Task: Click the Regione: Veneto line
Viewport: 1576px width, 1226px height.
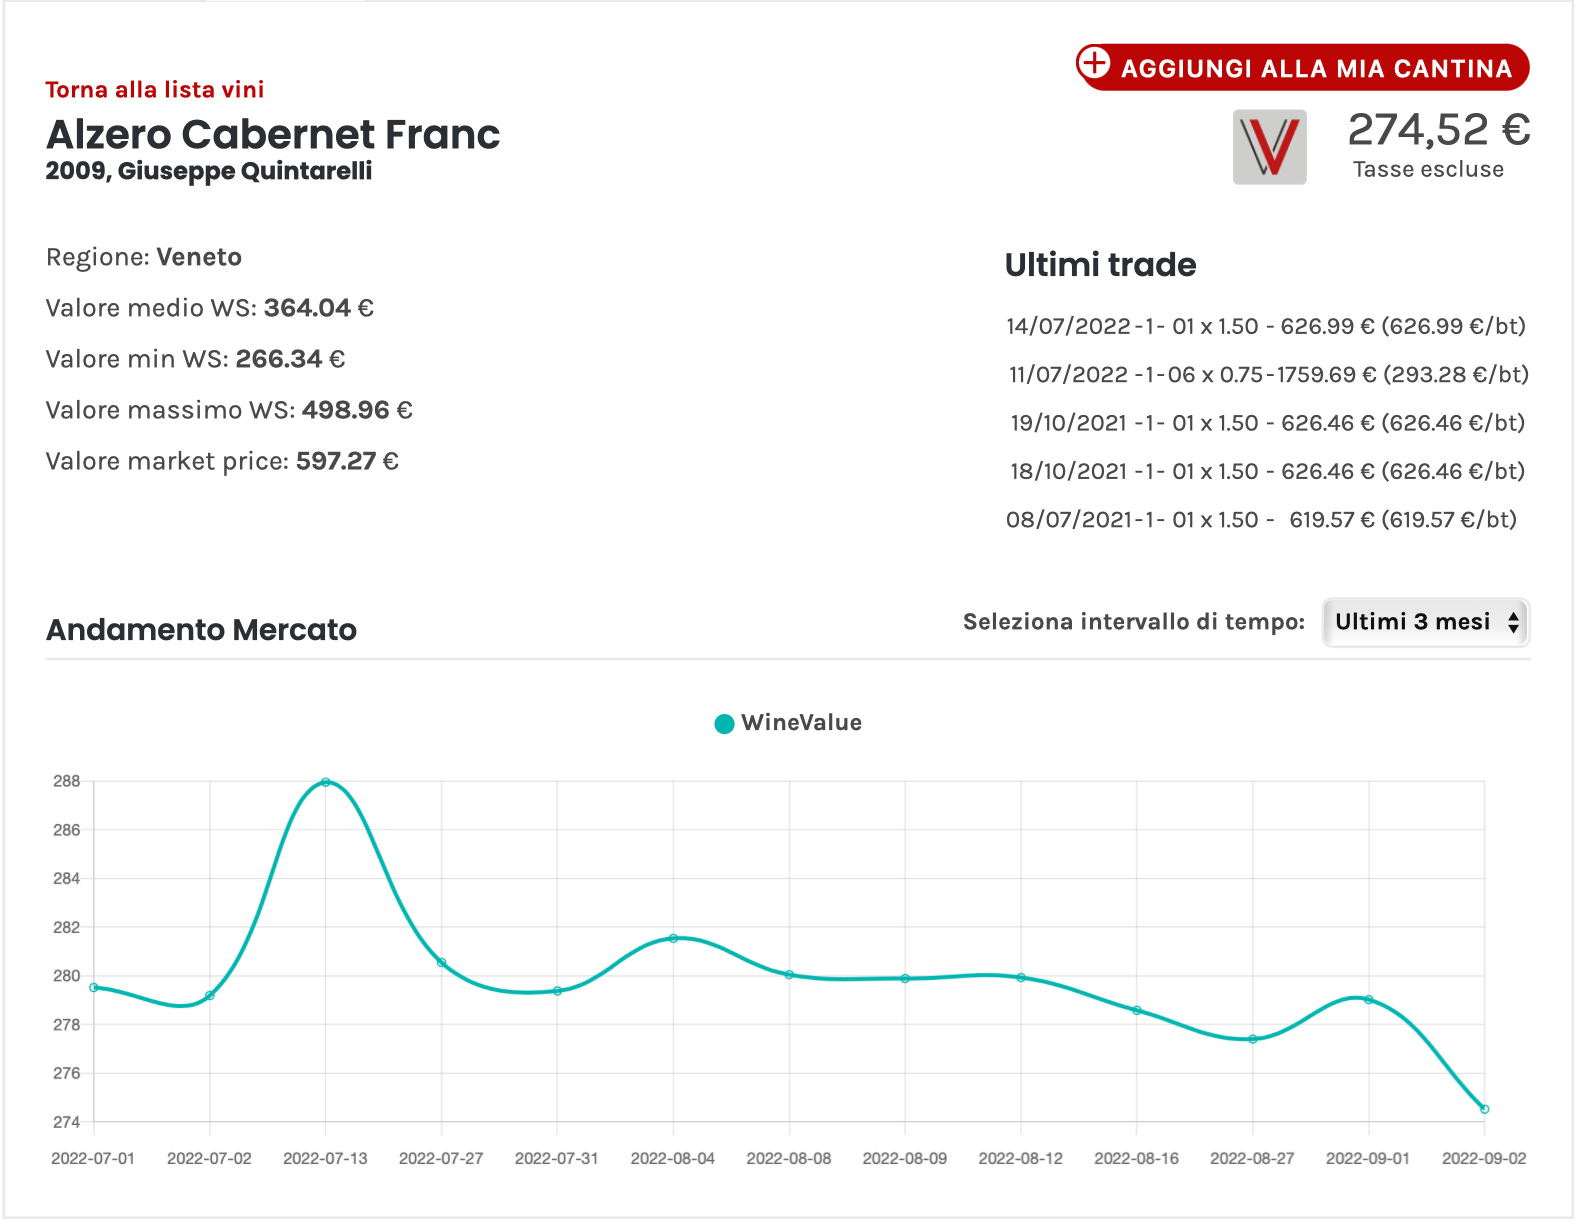Action: (x=144, y=257)
